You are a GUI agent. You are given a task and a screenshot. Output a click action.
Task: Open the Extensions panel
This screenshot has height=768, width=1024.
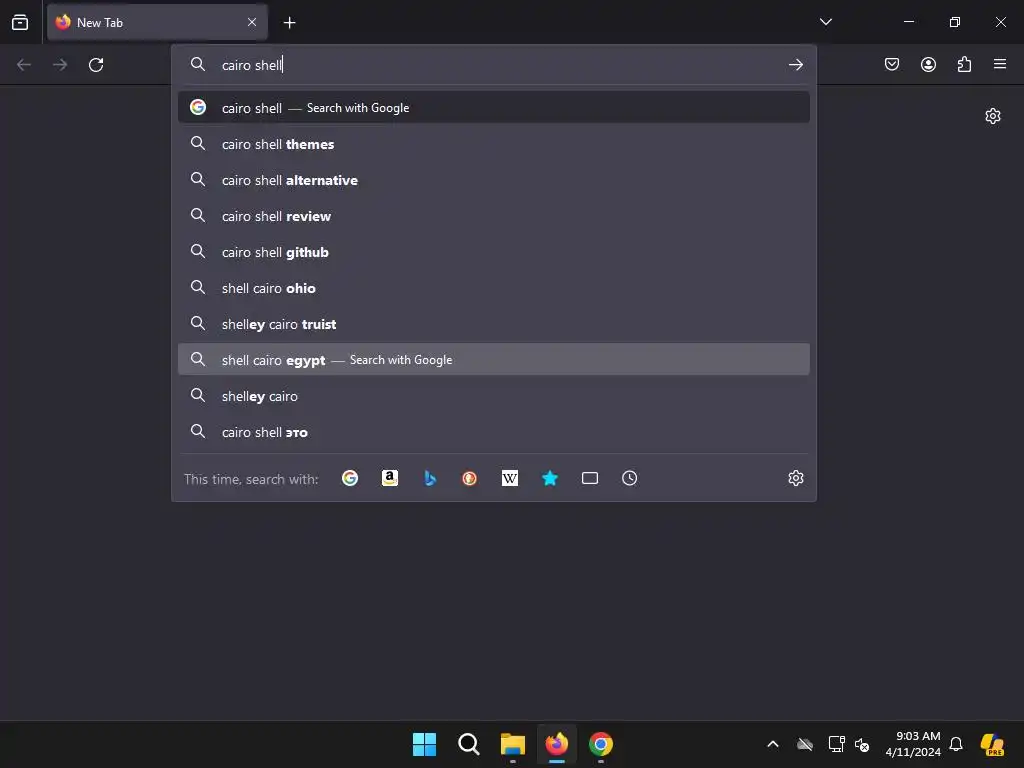[x=964, y=64]
